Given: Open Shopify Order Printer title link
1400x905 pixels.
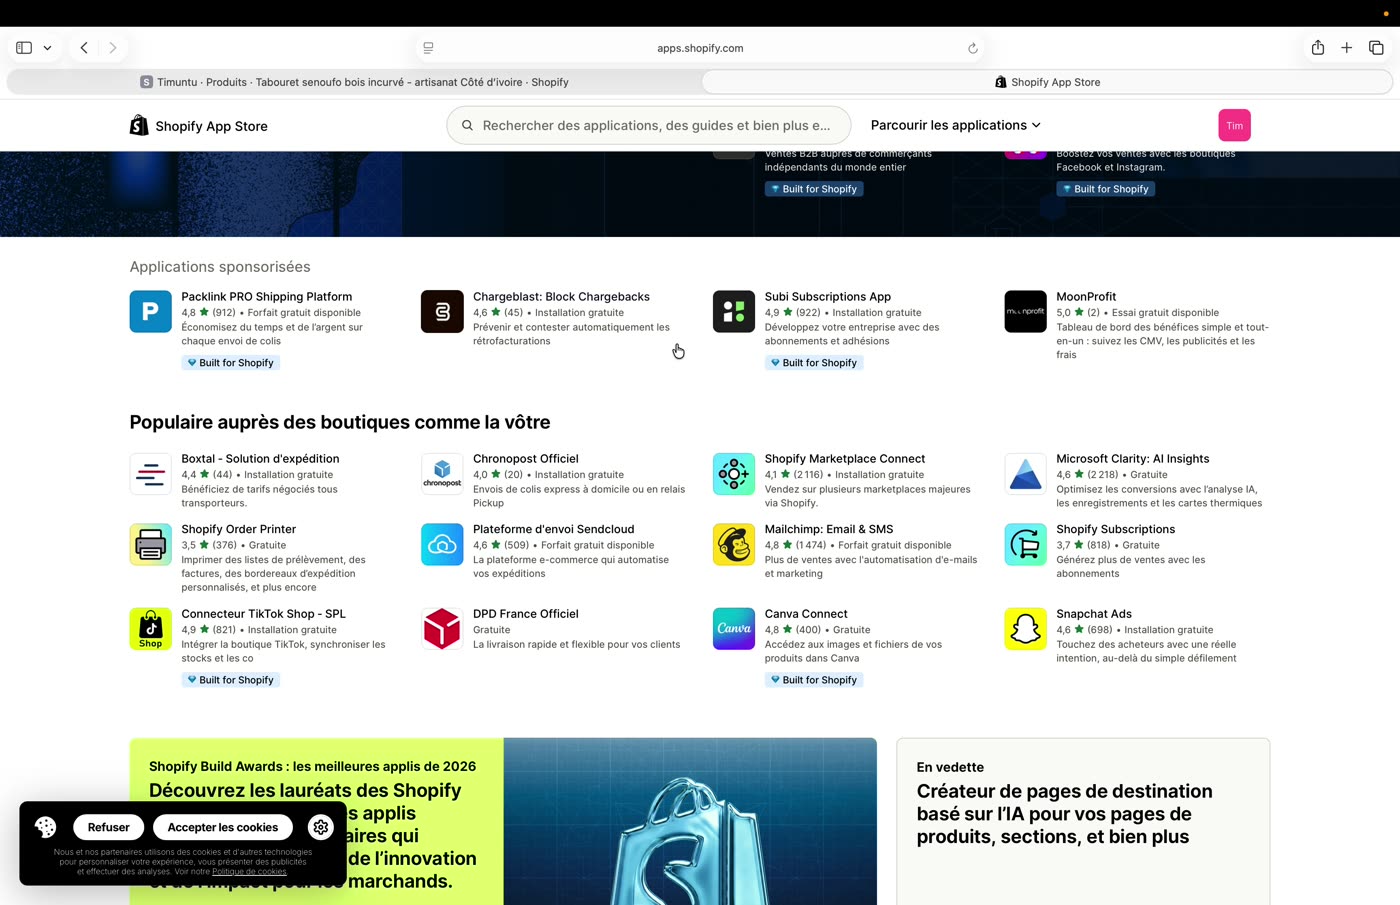Looking at the screenshot, I should click(239, 529).
